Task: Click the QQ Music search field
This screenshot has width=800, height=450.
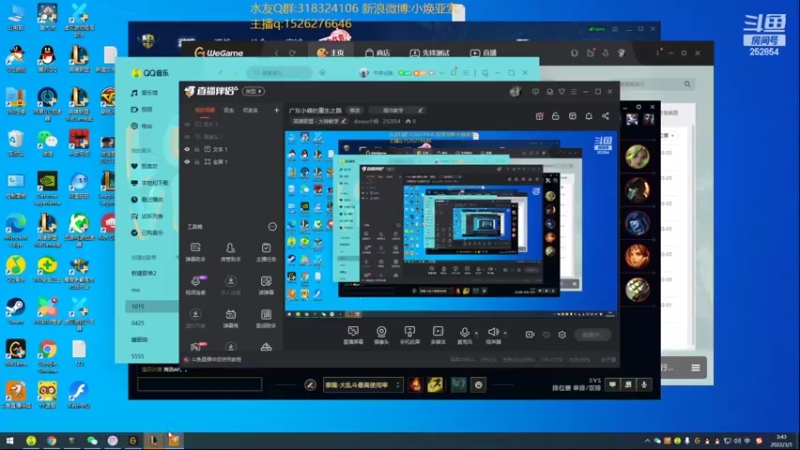Action: tap(279, 73)
